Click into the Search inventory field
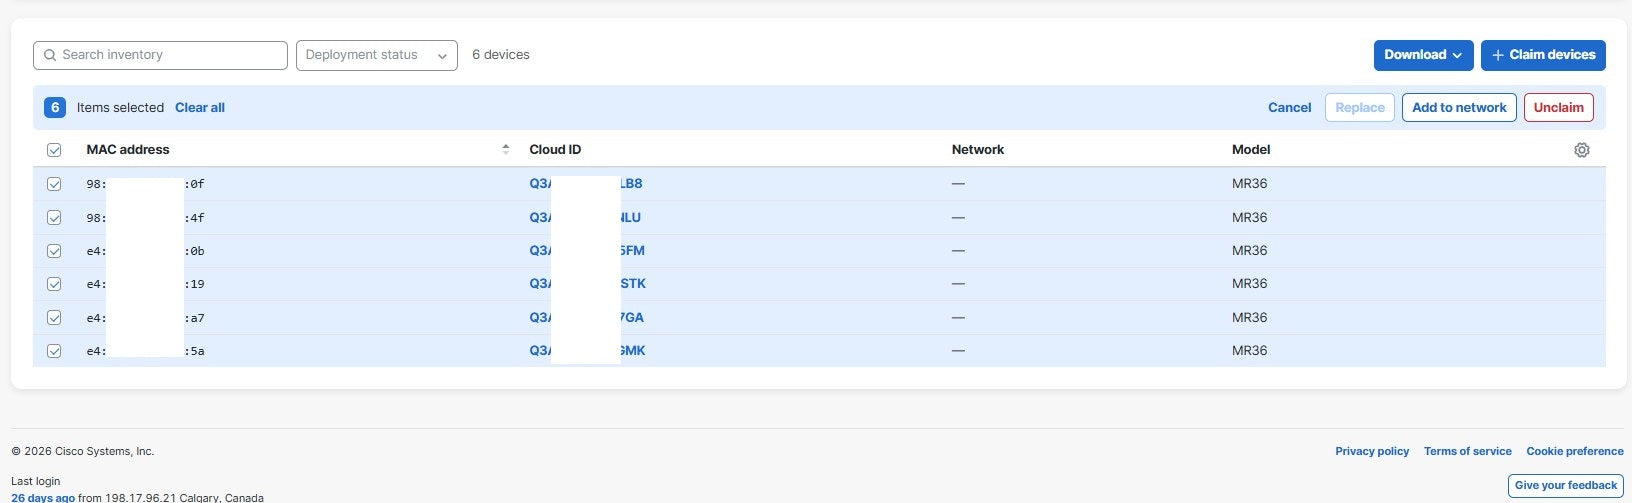Image resolution: width=1632 pixels, height=503 pixels. [160, 55]
